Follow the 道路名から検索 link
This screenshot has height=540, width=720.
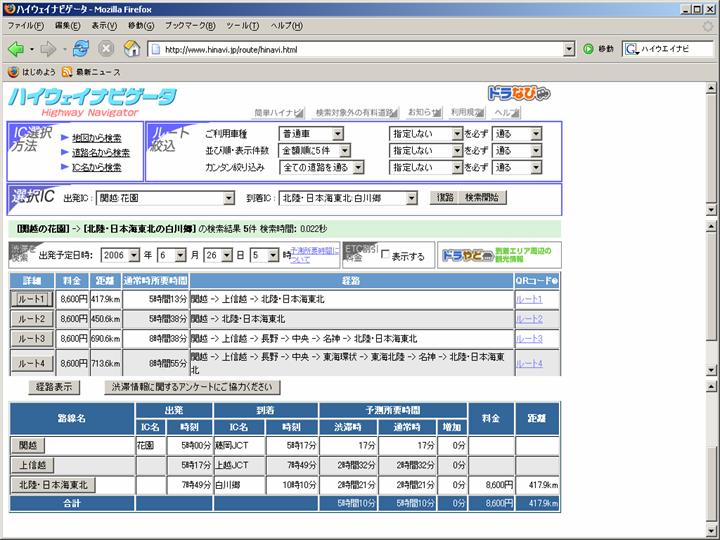tap(101, 152)
